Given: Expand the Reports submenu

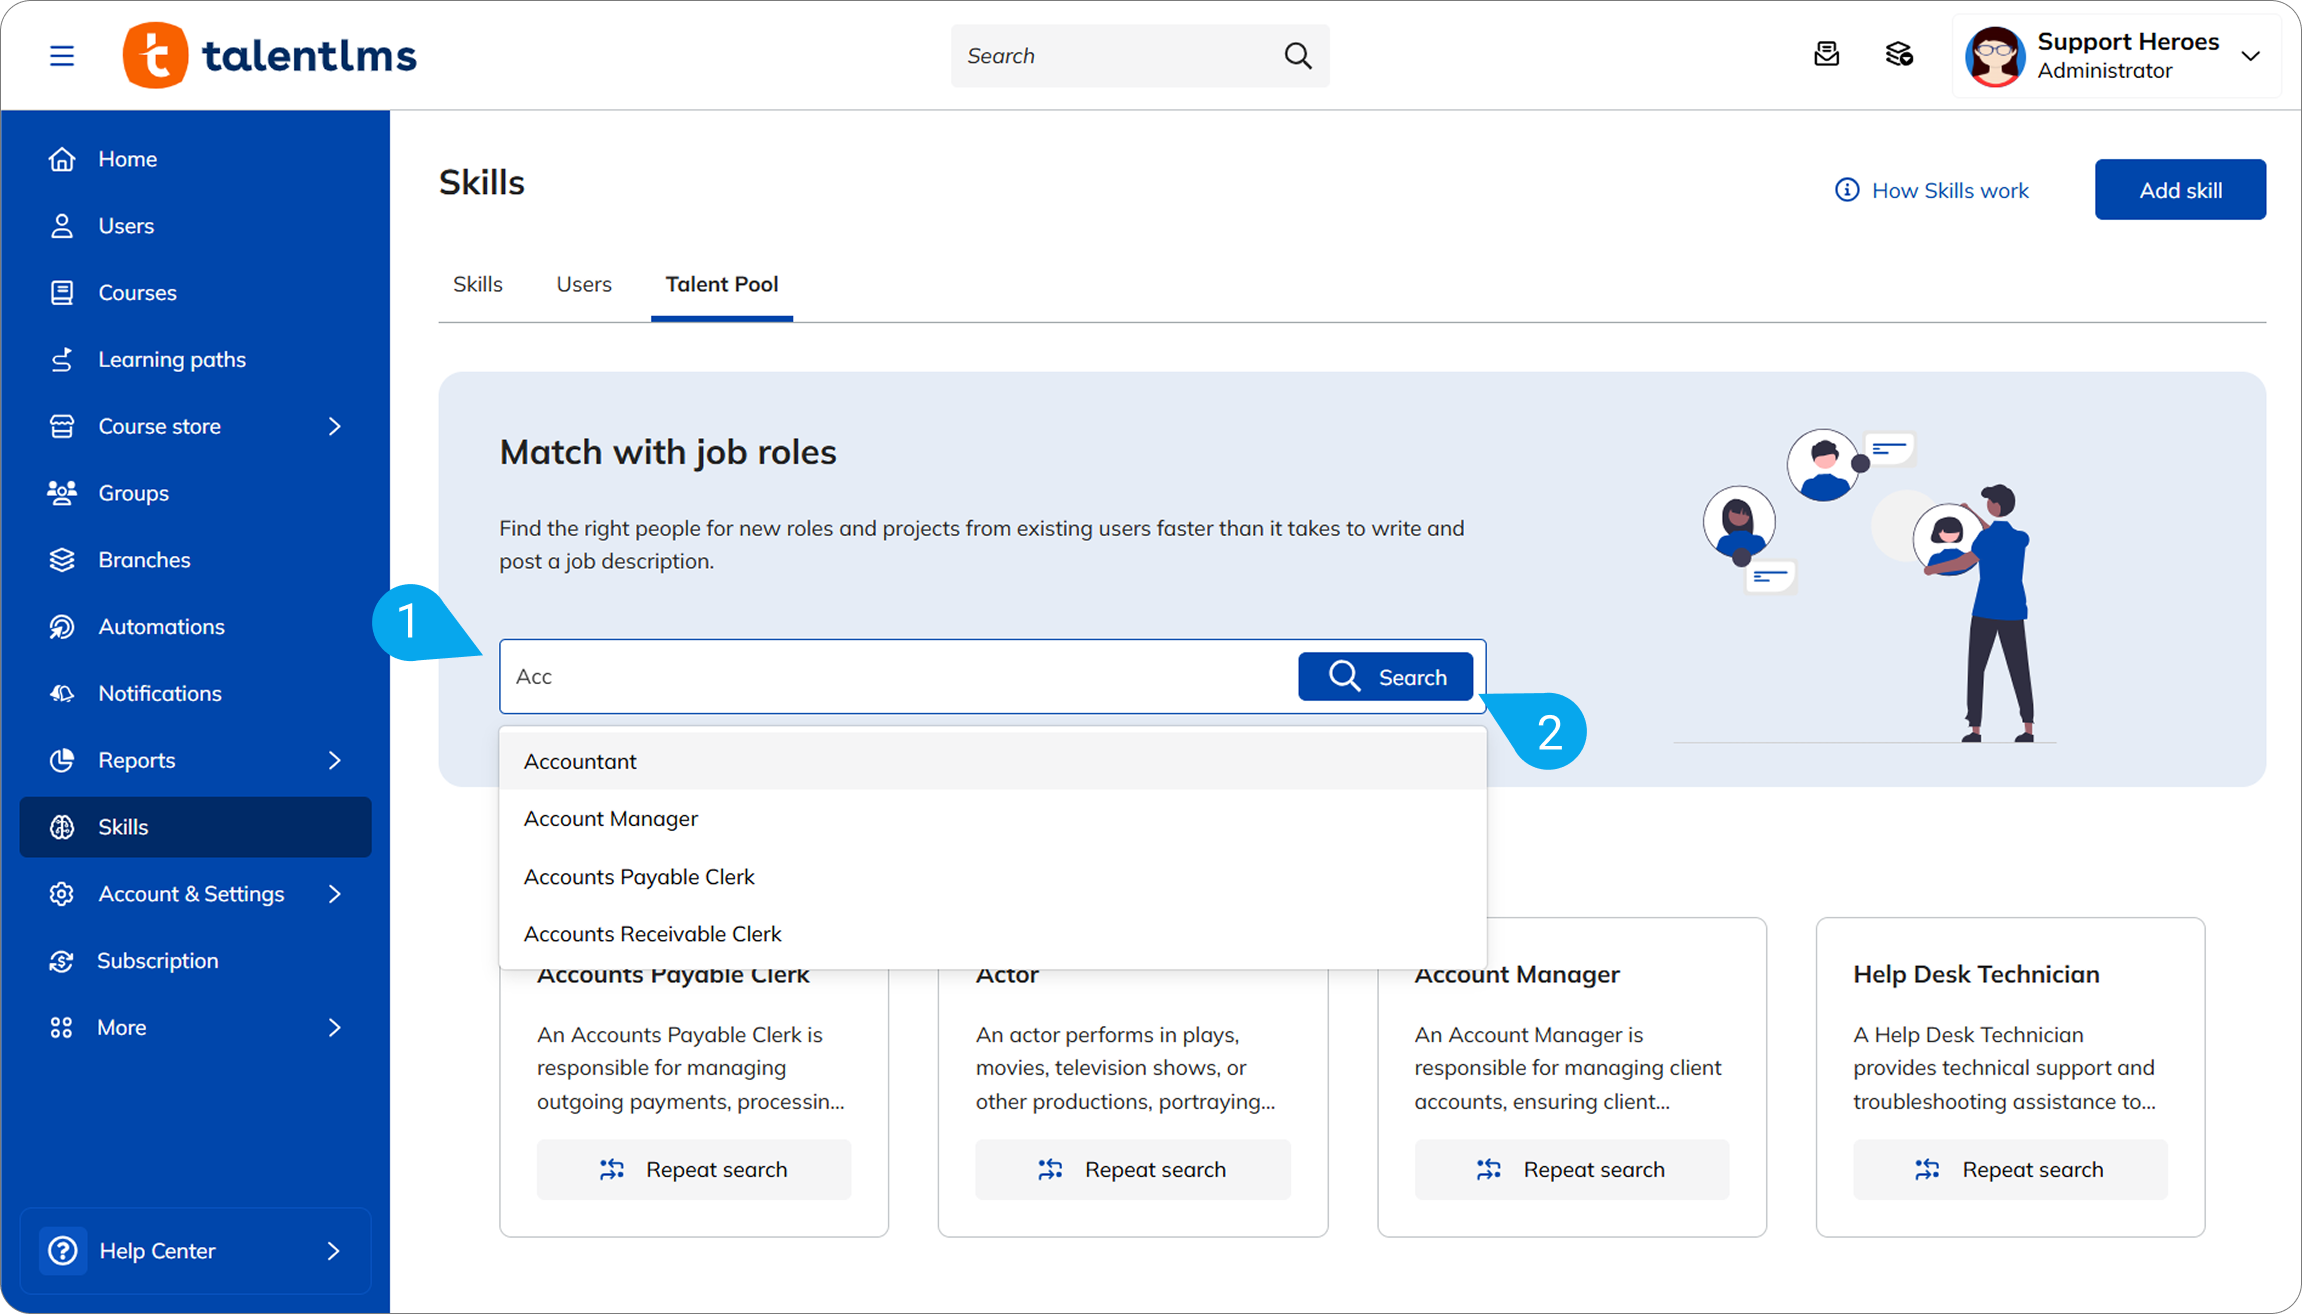Looking at the screenshot, I should click(x=334, y=760).
